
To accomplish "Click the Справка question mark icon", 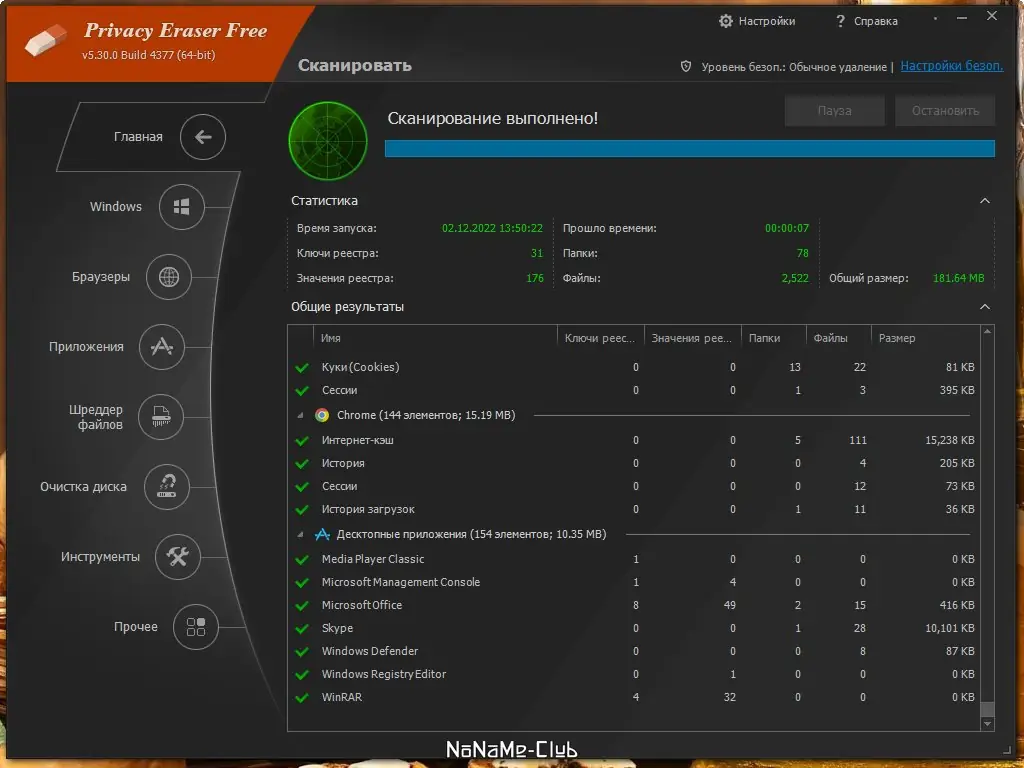I will tap(840, 21).
